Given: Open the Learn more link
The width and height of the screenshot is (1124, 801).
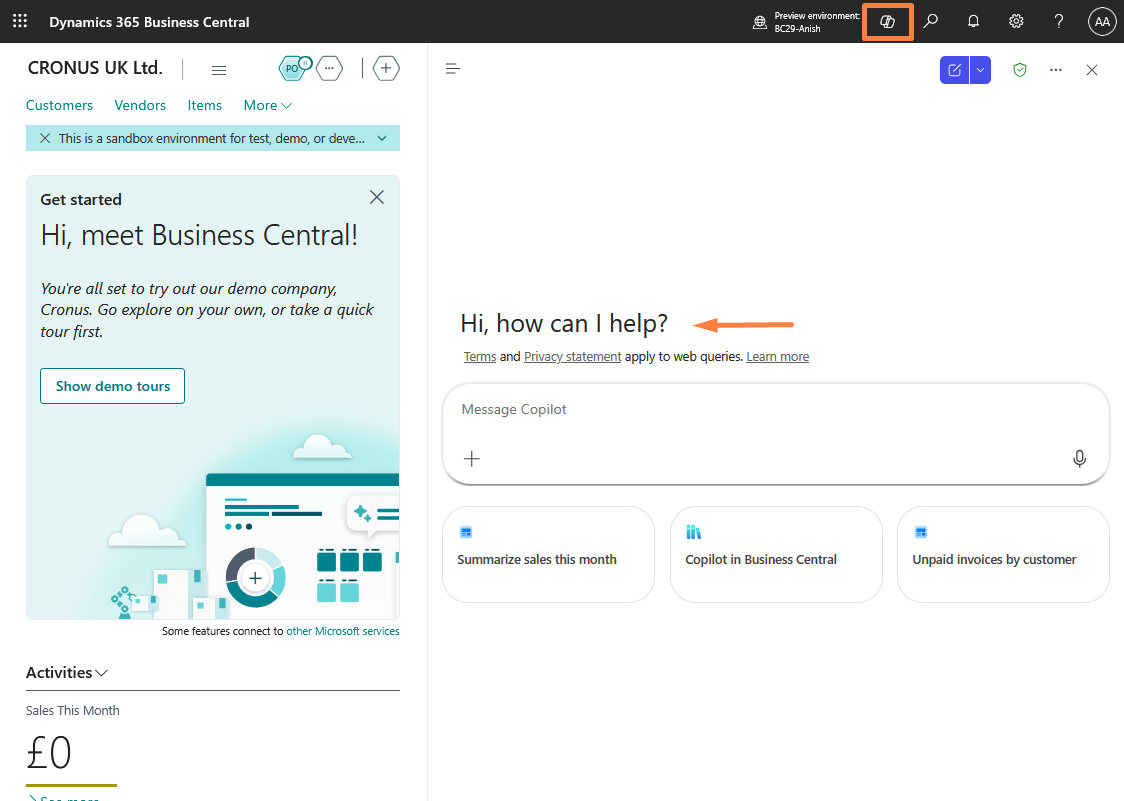Looking at the screenshot, I should (x=777, y=356).
